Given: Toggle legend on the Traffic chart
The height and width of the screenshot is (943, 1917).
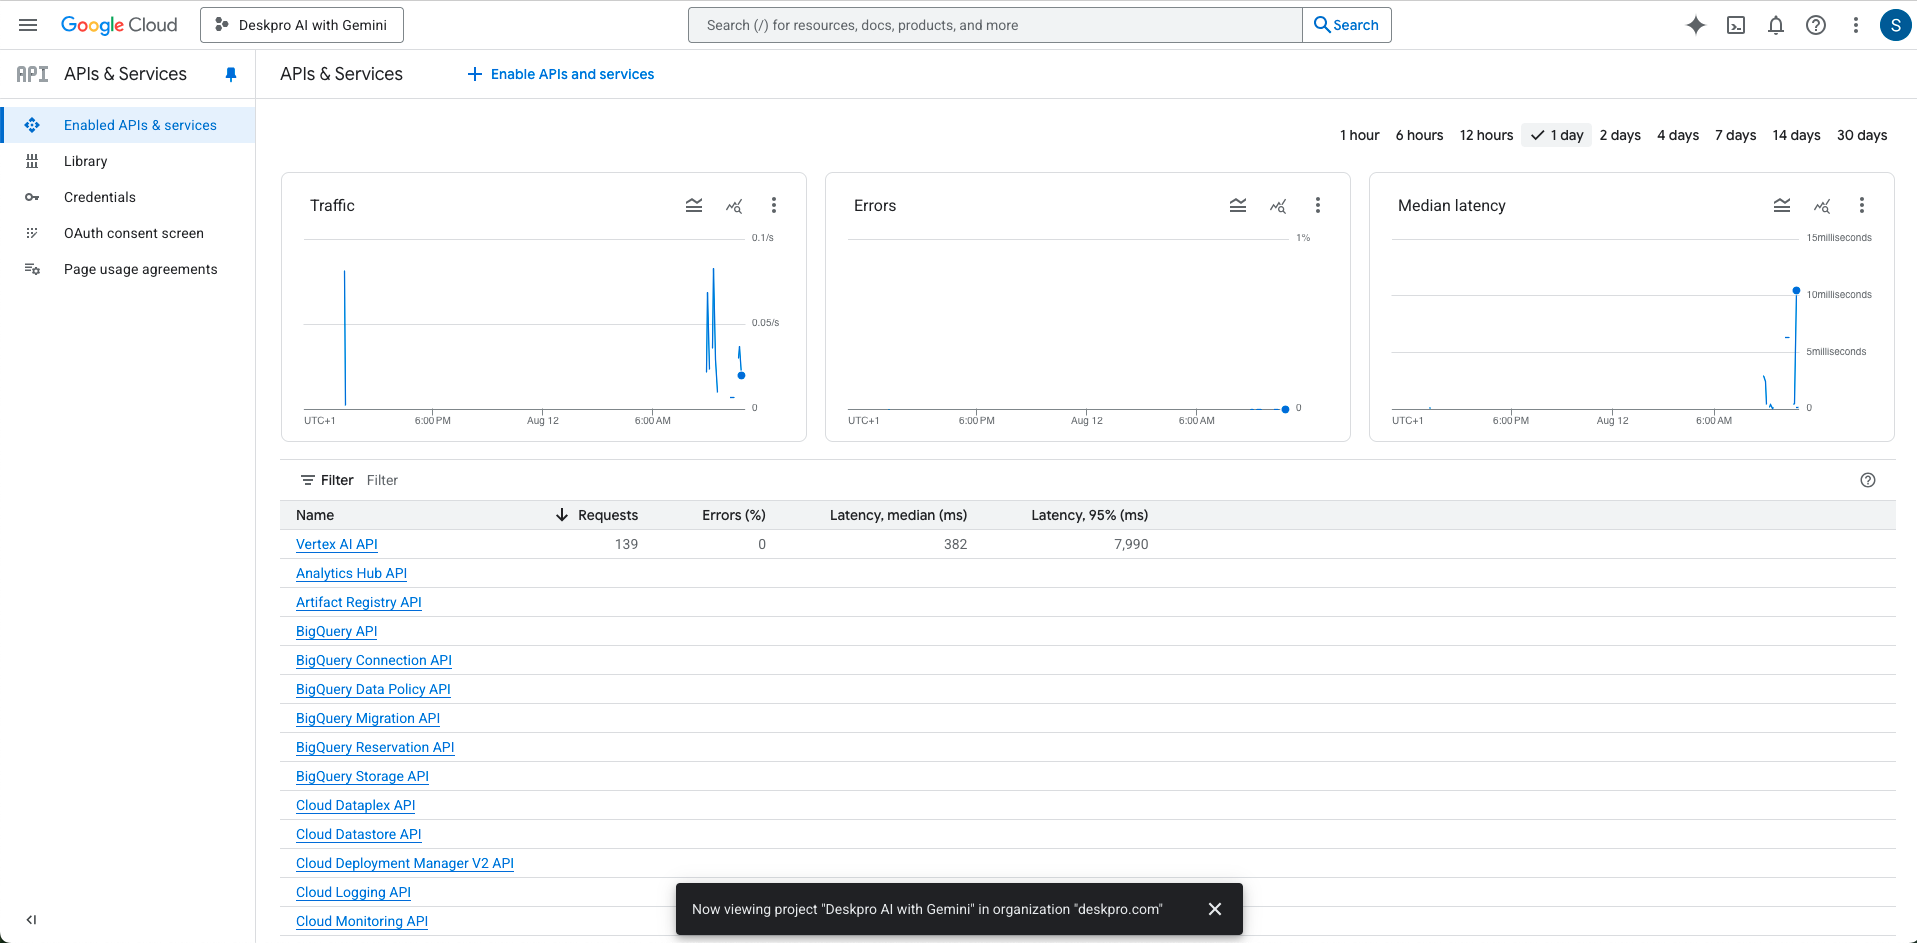Looking at the screenshot, I should click(x=694, y=205).
